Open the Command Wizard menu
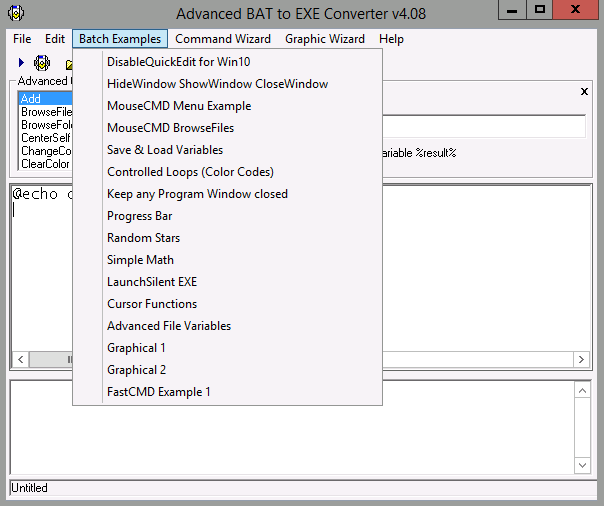 click(222, 39)
